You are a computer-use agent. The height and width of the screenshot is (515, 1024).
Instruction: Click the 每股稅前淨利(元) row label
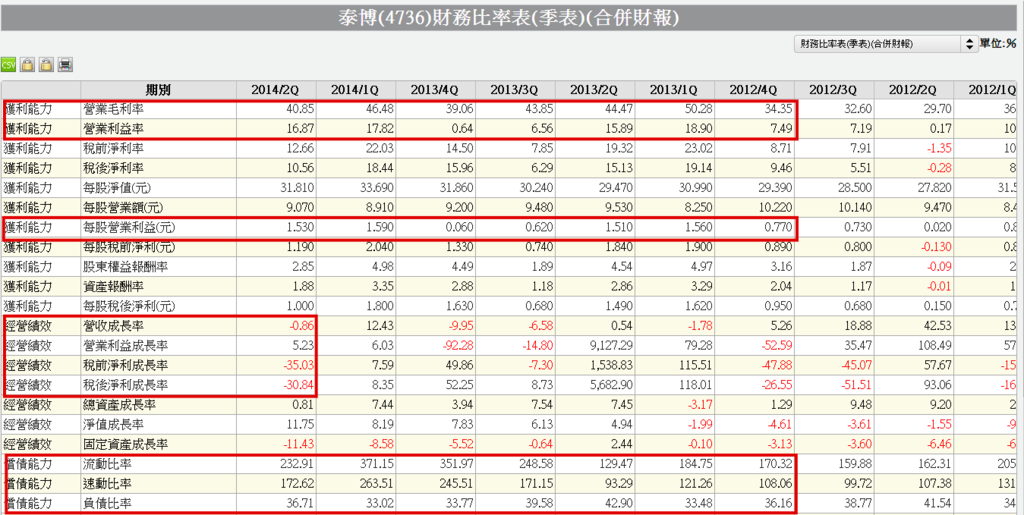129,247
